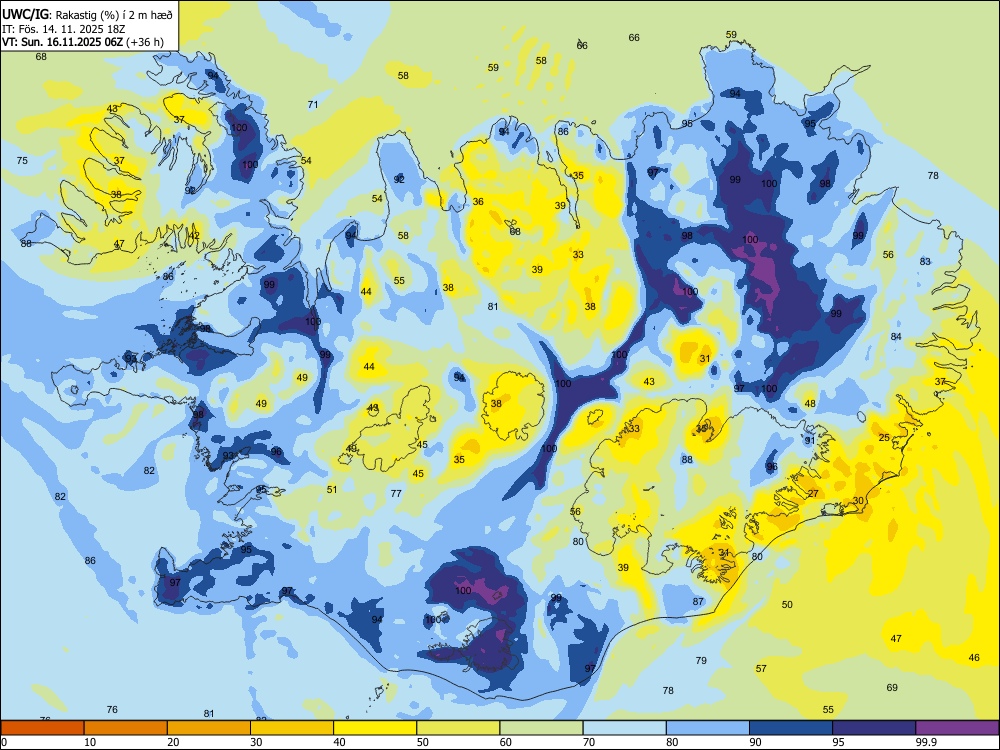1000x750 pixels.
Task: Click the light green 60–70 legend swatch
Action: tap(541, 728)
